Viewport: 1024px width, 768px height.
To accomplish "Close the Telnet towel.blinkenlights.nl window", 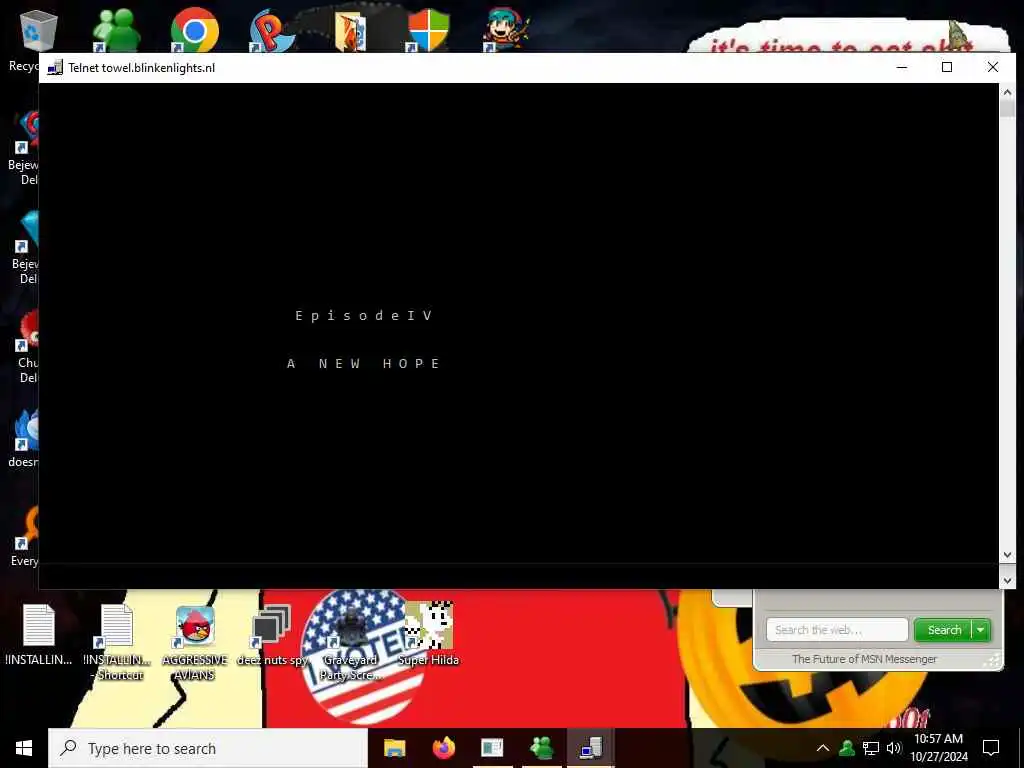I will [x=993, y=67].
